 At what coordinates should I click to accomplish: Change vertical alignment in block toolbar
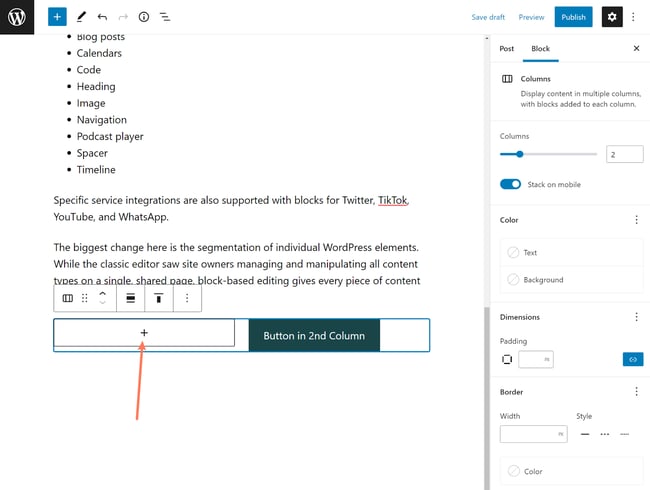click(159, 298)
